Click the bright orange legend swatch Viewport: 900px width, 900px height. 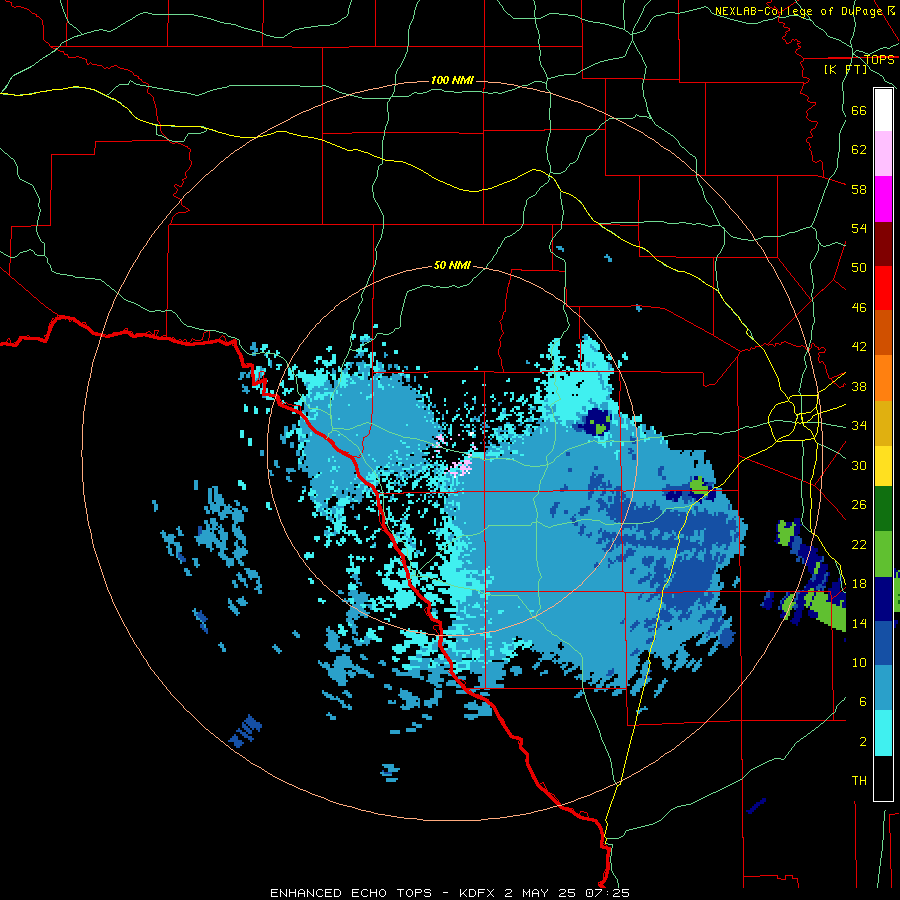883,378
